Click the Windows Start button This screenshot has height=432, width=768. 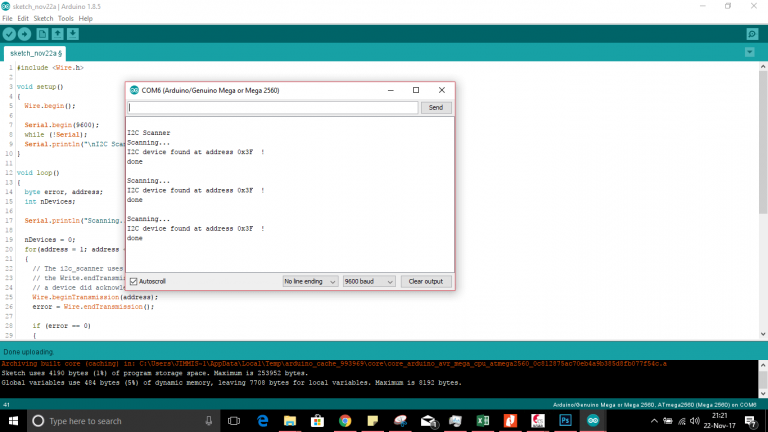pos(13,421)
